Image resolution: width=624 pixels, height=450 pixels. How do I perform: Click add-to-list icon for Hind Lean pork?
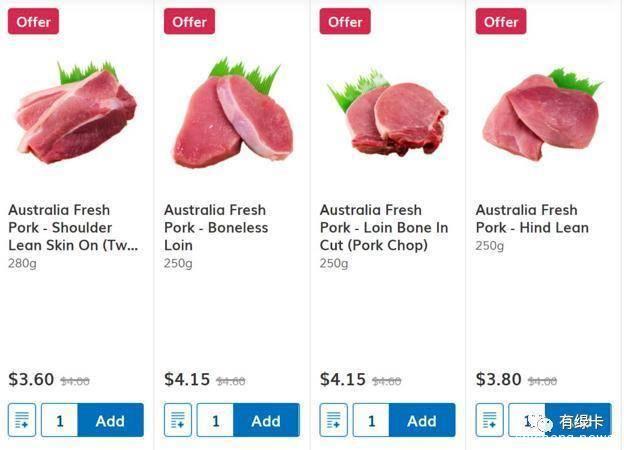pos(490,421)
